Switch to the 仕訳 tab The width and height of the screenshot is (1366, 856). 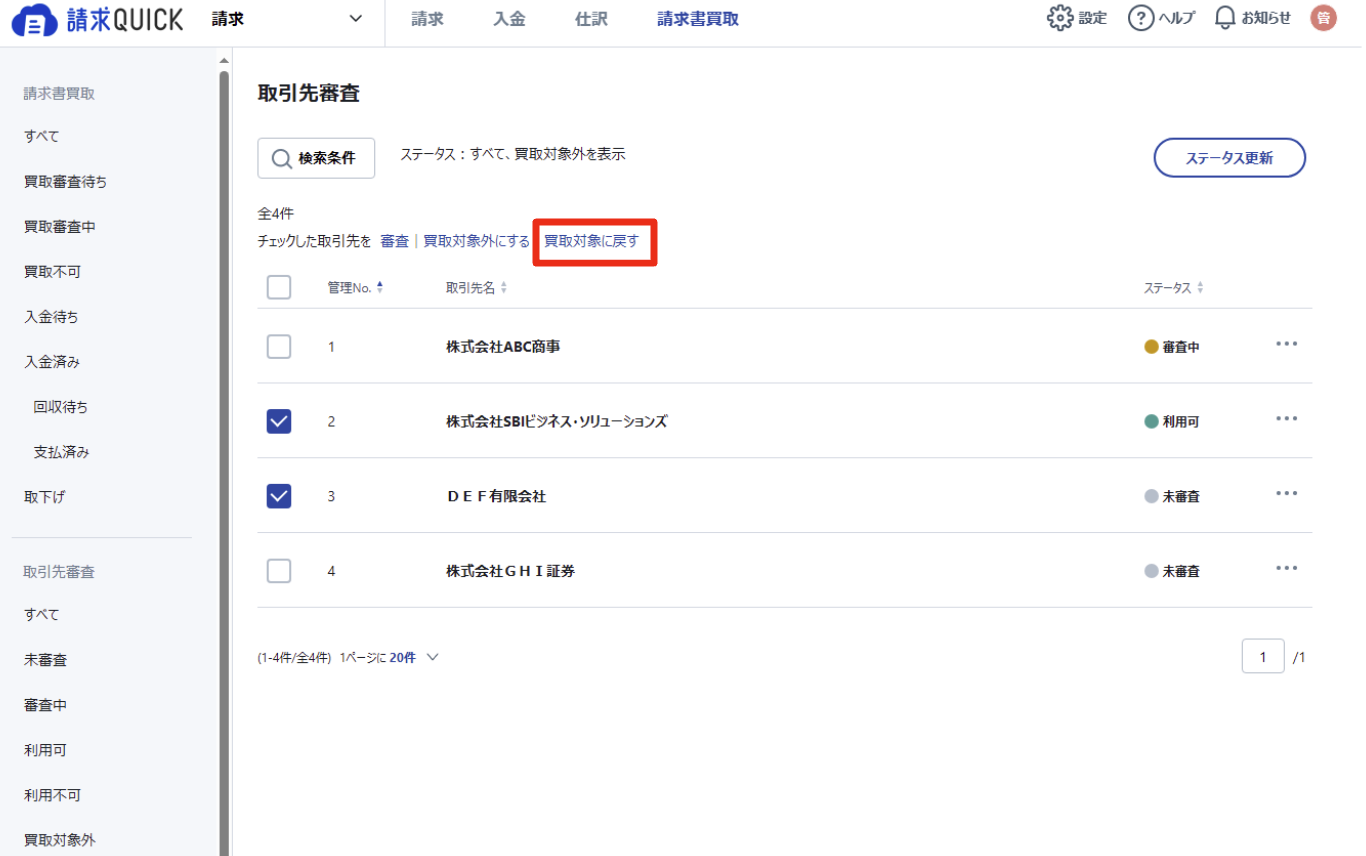(x=591, y=19)
